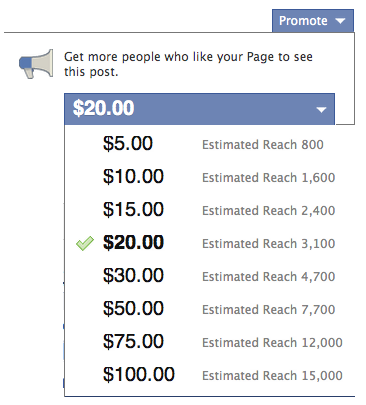The image size is (366, 405).
Task: Click the white arrow on Promote button
Action: [340, 21]
